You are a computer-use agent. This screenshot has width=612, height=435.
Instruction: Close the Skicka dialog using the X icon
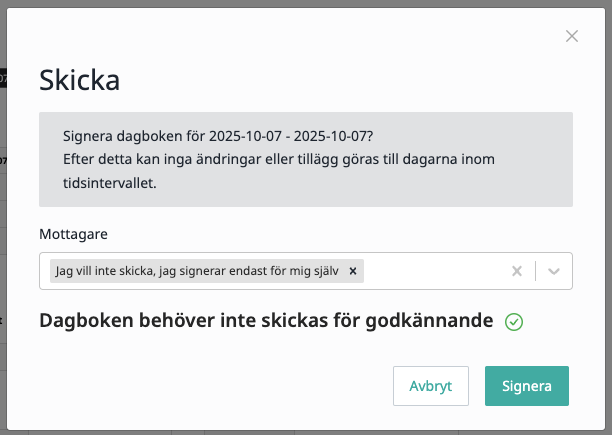pos(572,36)
